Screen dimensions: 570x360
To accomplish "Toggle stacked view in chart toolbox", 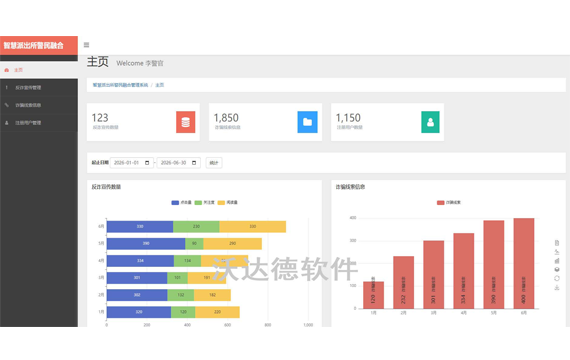I will tap(557, 269).
